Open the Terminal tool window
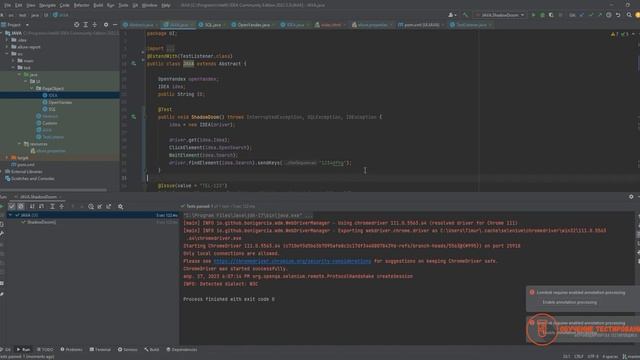This screenshot has width=640, height=360. [100, 349]
